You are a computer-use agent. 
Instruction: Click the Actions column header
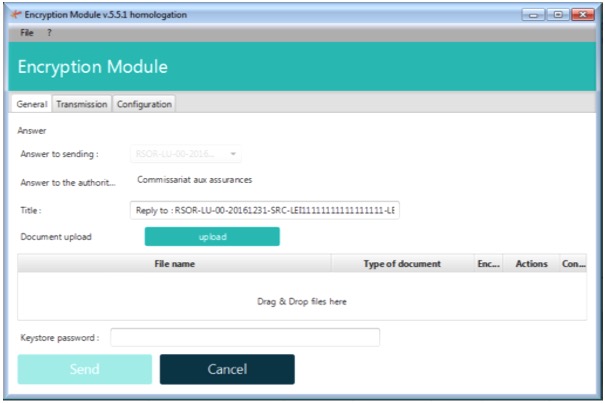coord(531,264)
